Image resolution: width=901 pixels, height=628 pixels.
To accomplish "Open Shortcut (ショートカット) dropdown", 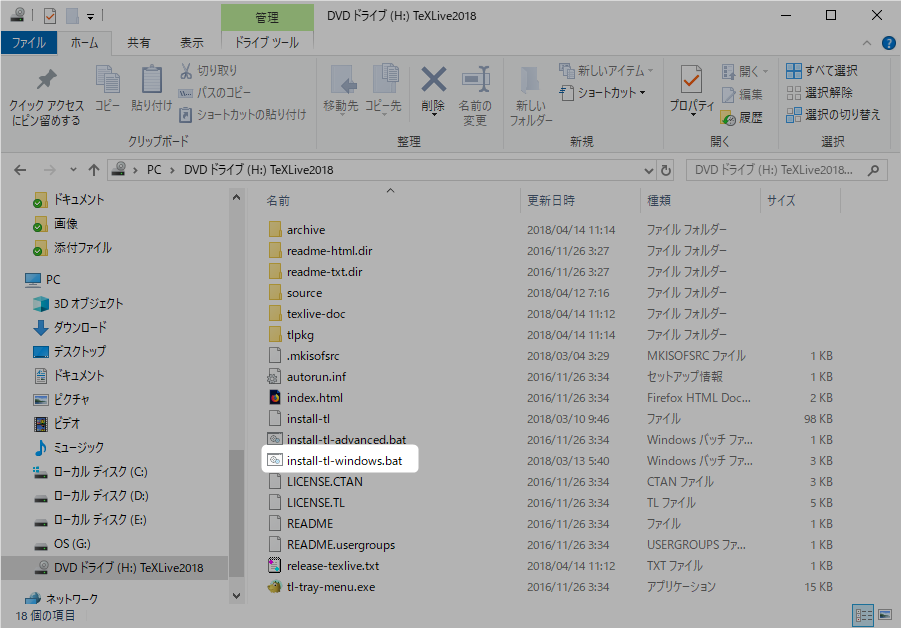I will pyautogui.click(x=602, y=93).
